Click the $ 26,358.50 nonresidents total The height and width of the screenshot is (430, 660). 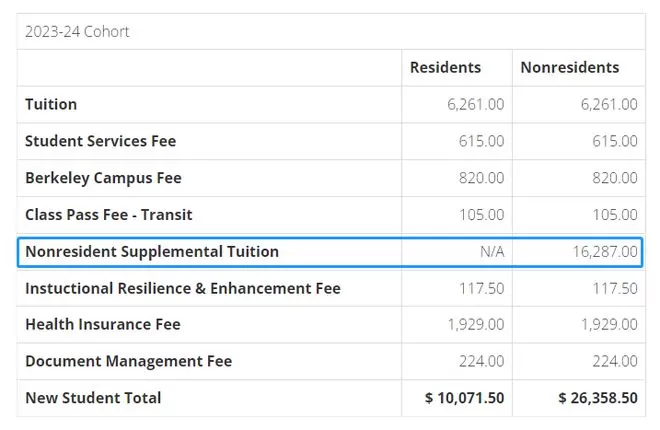tap(598, 398)
